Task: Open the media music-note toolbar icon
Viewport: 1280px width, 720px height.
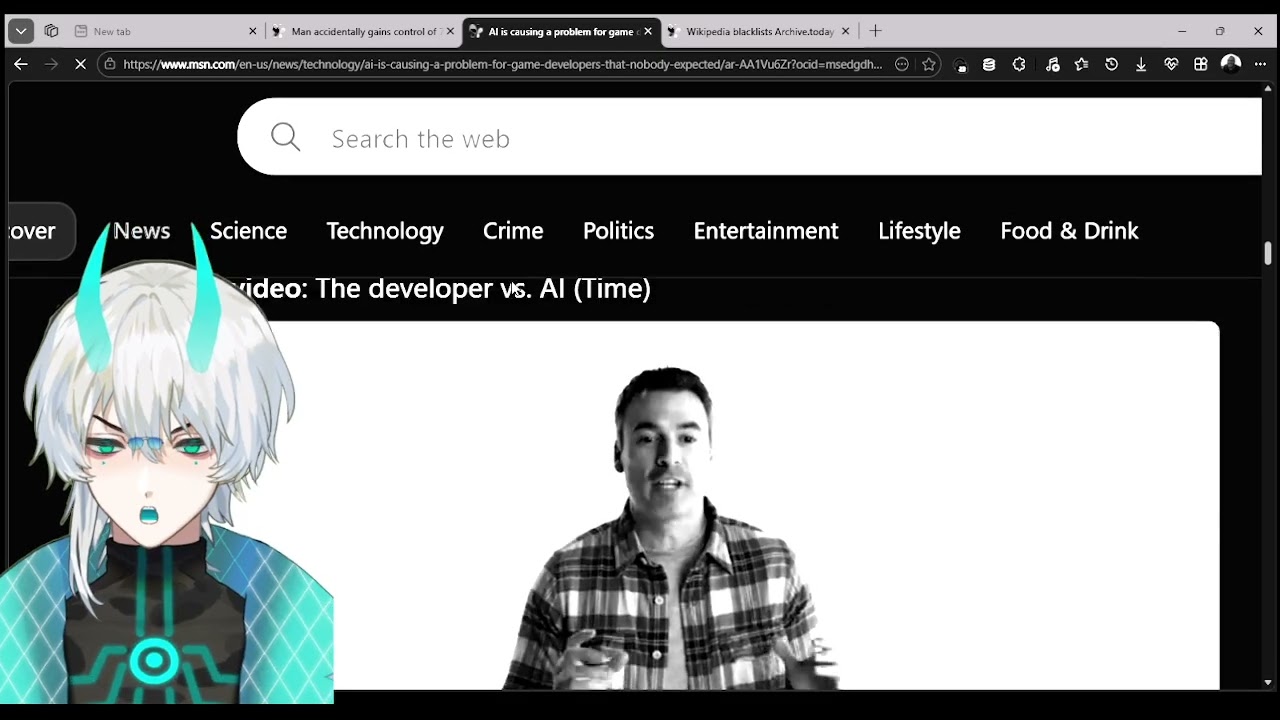Action: click(x=1052, y=64)
